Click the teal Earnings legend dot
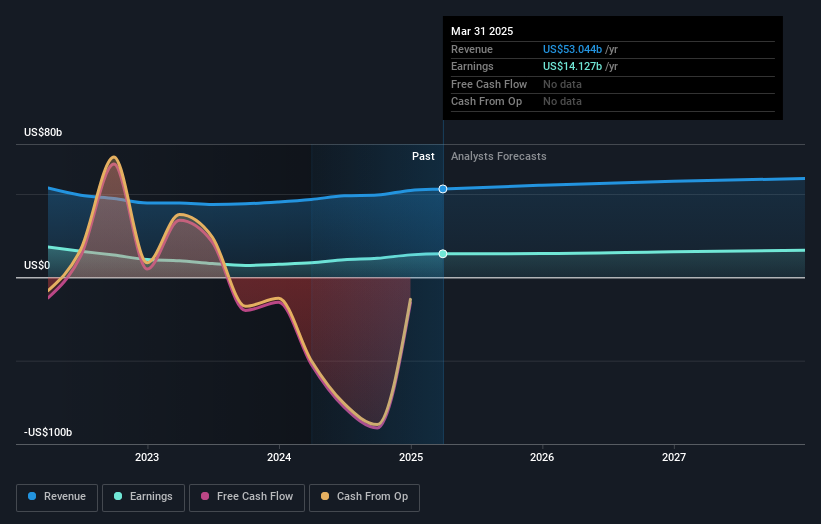The height and width of the screenshot is (524, 821). coord(118,496)
